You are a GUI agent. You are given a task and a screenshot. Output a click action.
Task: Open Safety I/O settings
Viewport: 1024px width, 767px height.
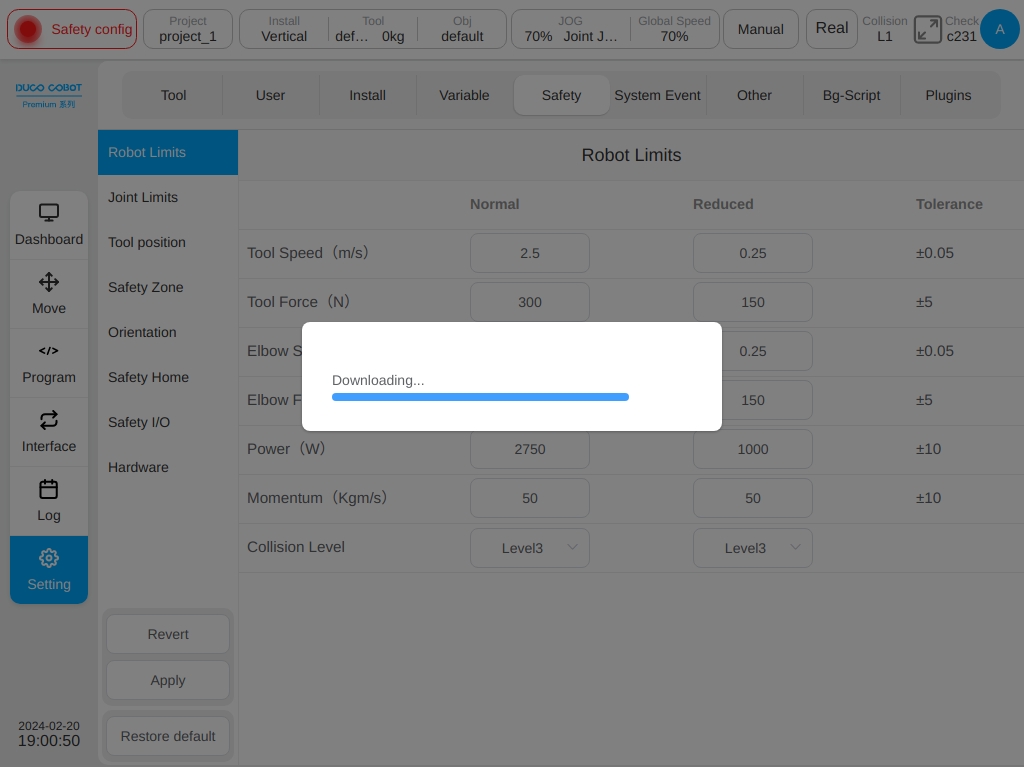coord(168,423)
